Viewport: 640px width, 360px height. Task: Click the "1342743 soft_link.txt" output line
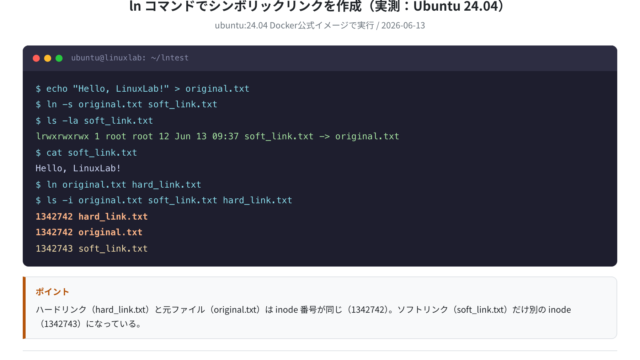tap(91, 249)
